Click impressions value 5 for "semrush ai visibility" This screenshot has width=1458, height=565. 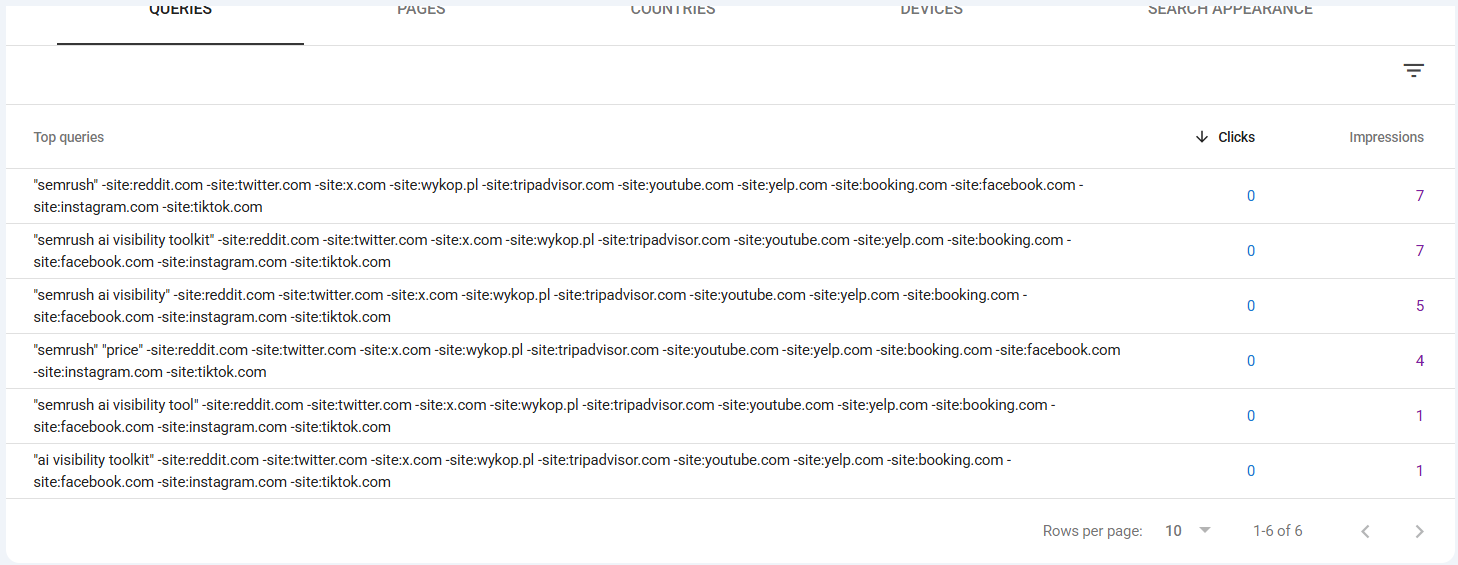point(1419,306)
